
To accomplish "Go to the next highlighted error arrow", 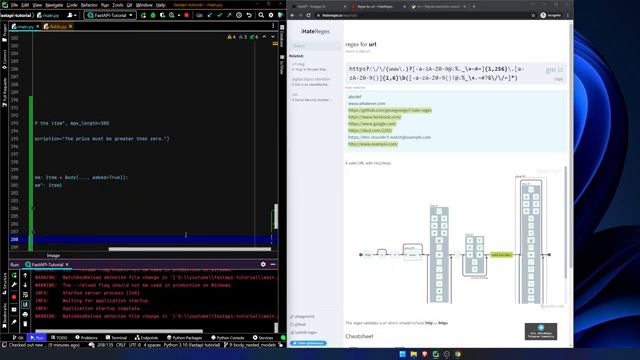I will [x=273, y=37].
